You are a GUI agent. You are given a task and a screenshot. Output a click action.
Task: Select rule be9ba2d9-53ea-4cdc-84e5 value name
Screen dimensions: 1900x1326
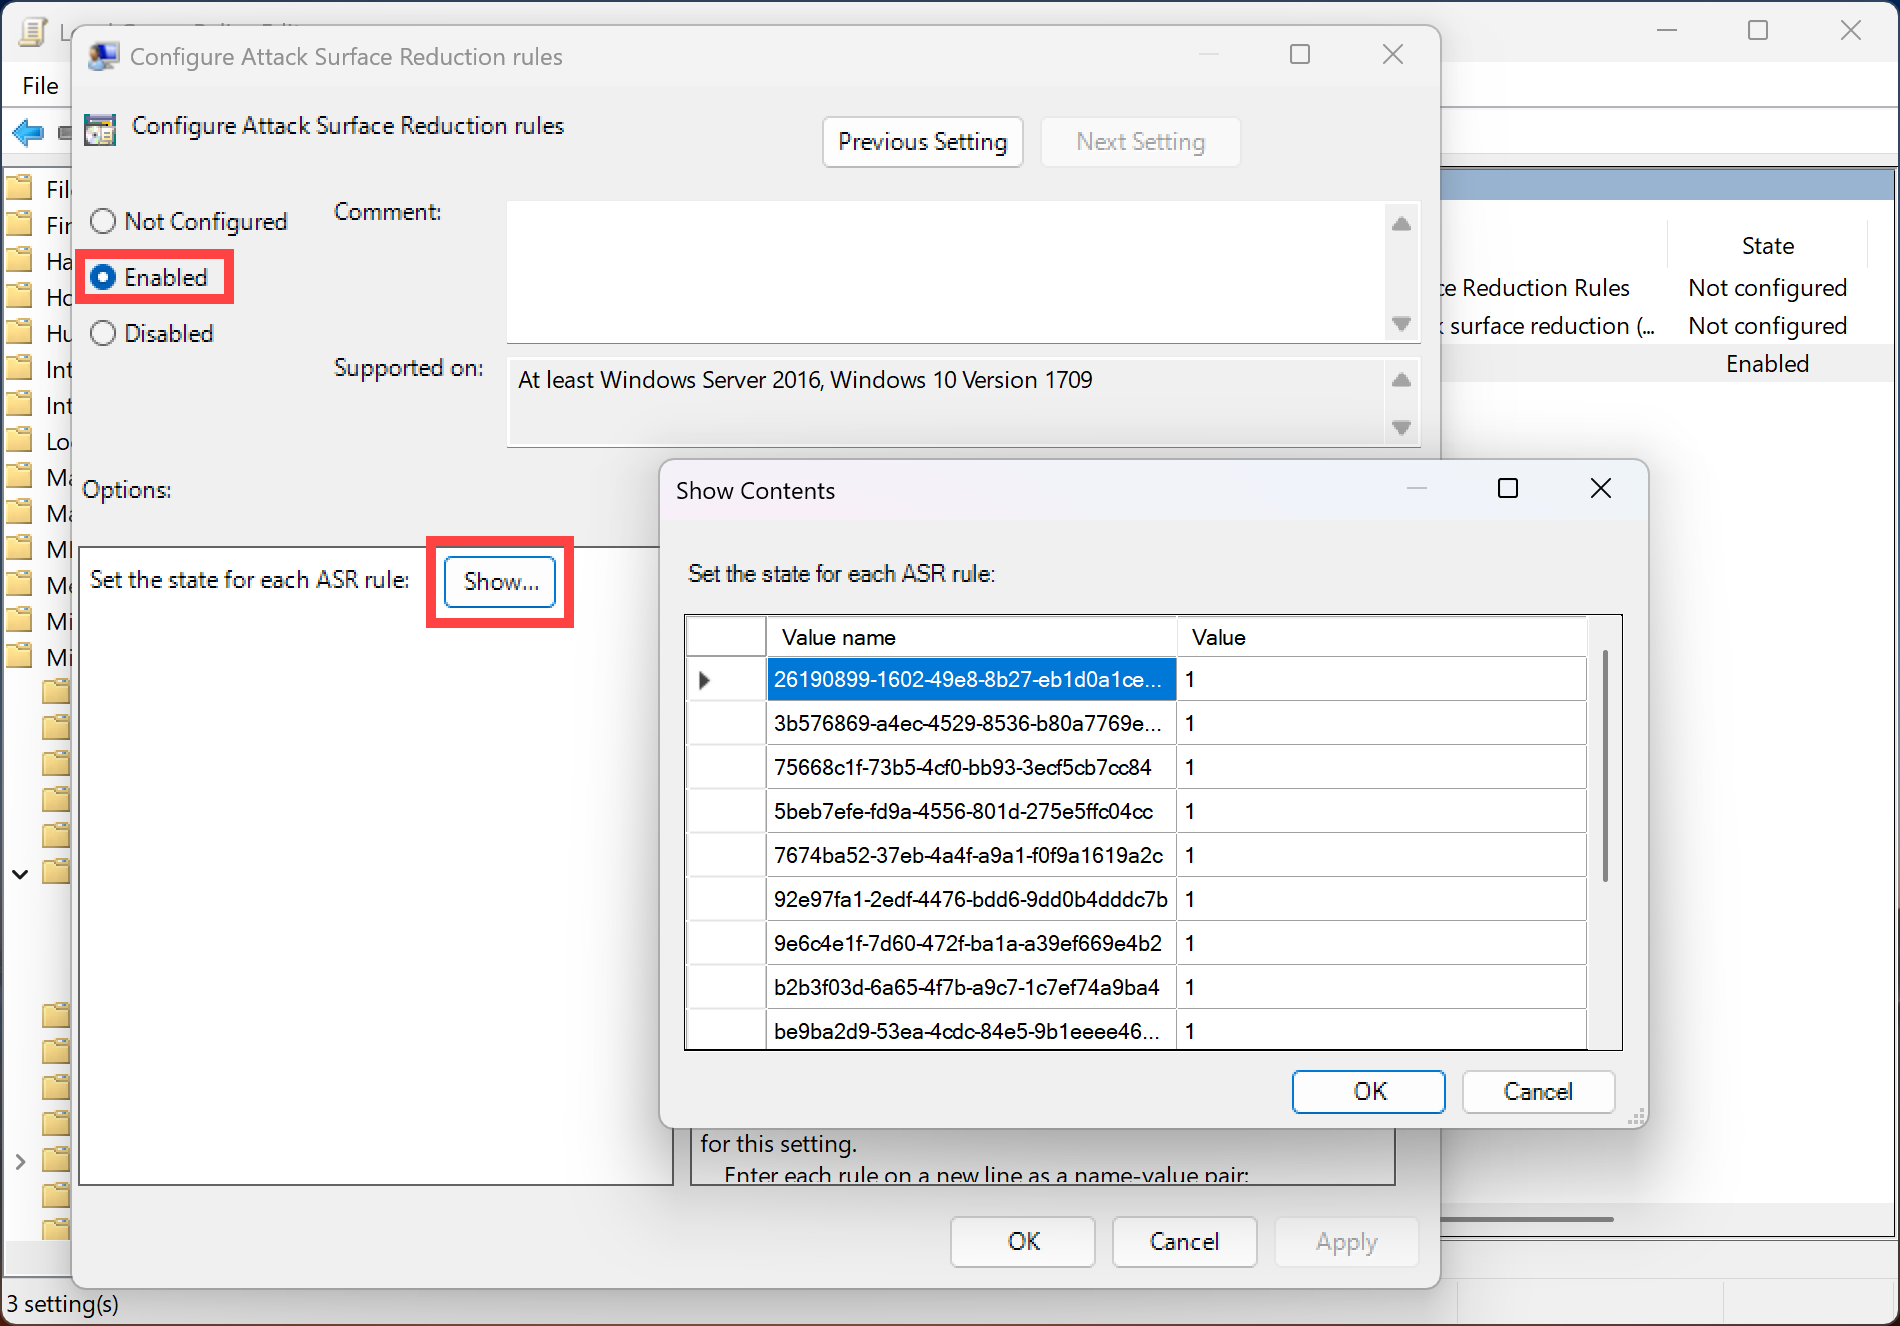971,1030
